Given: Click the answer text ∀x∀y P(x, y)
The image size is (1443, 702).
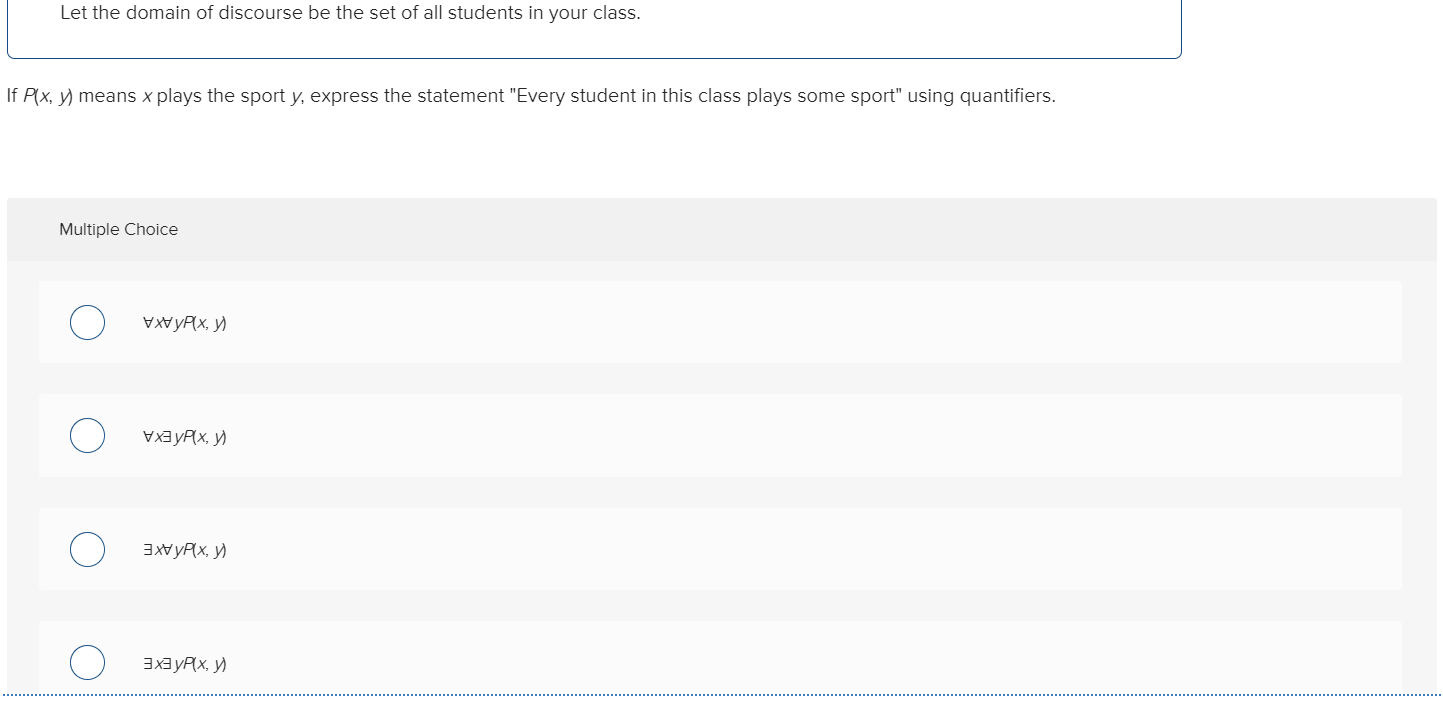Looking at the screenshot, I should (x=184, y=322).
